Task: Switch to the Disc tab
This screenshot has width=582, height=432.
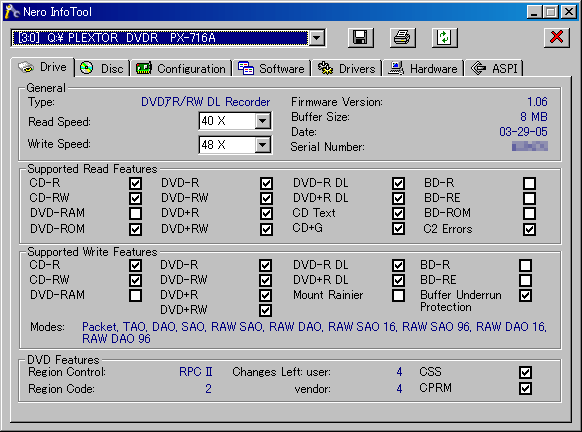Action: coord(102,69)
